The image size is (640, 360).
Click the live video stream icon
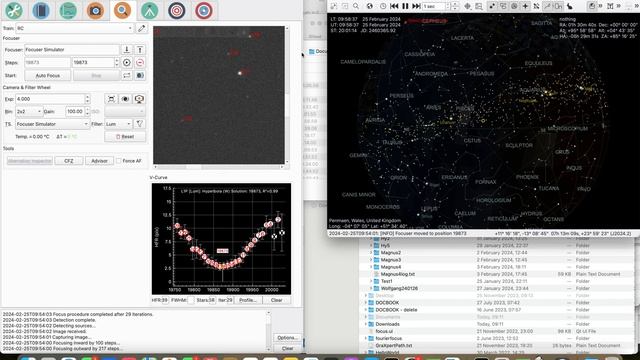coord(139,99)
